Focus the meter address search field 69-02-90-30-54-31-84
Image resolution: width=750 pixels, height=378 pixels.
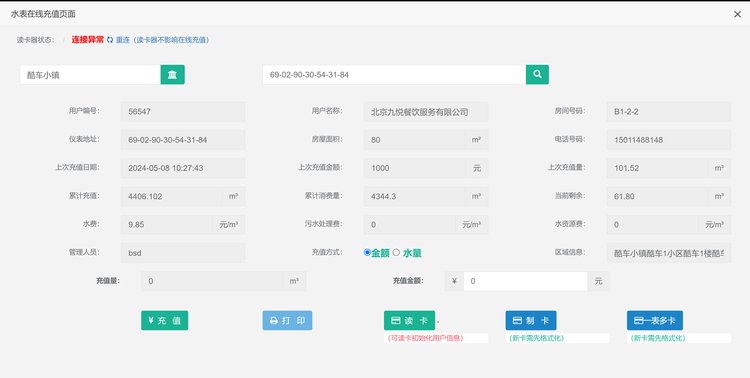point(395,75)
